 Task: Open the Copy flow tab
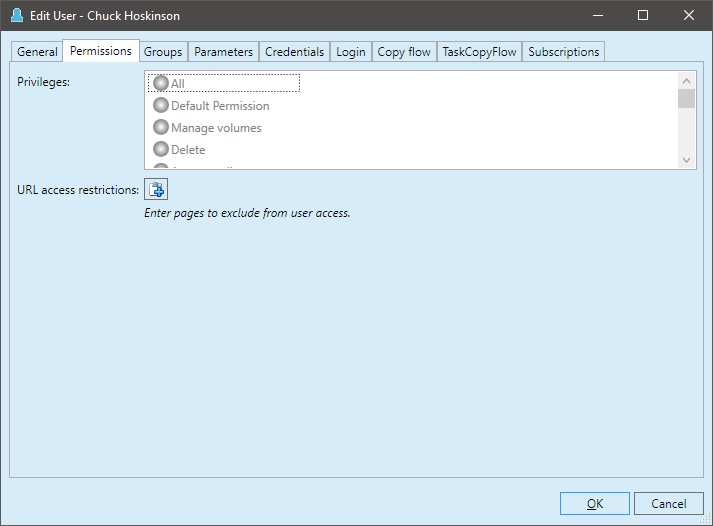coord(404,52)
